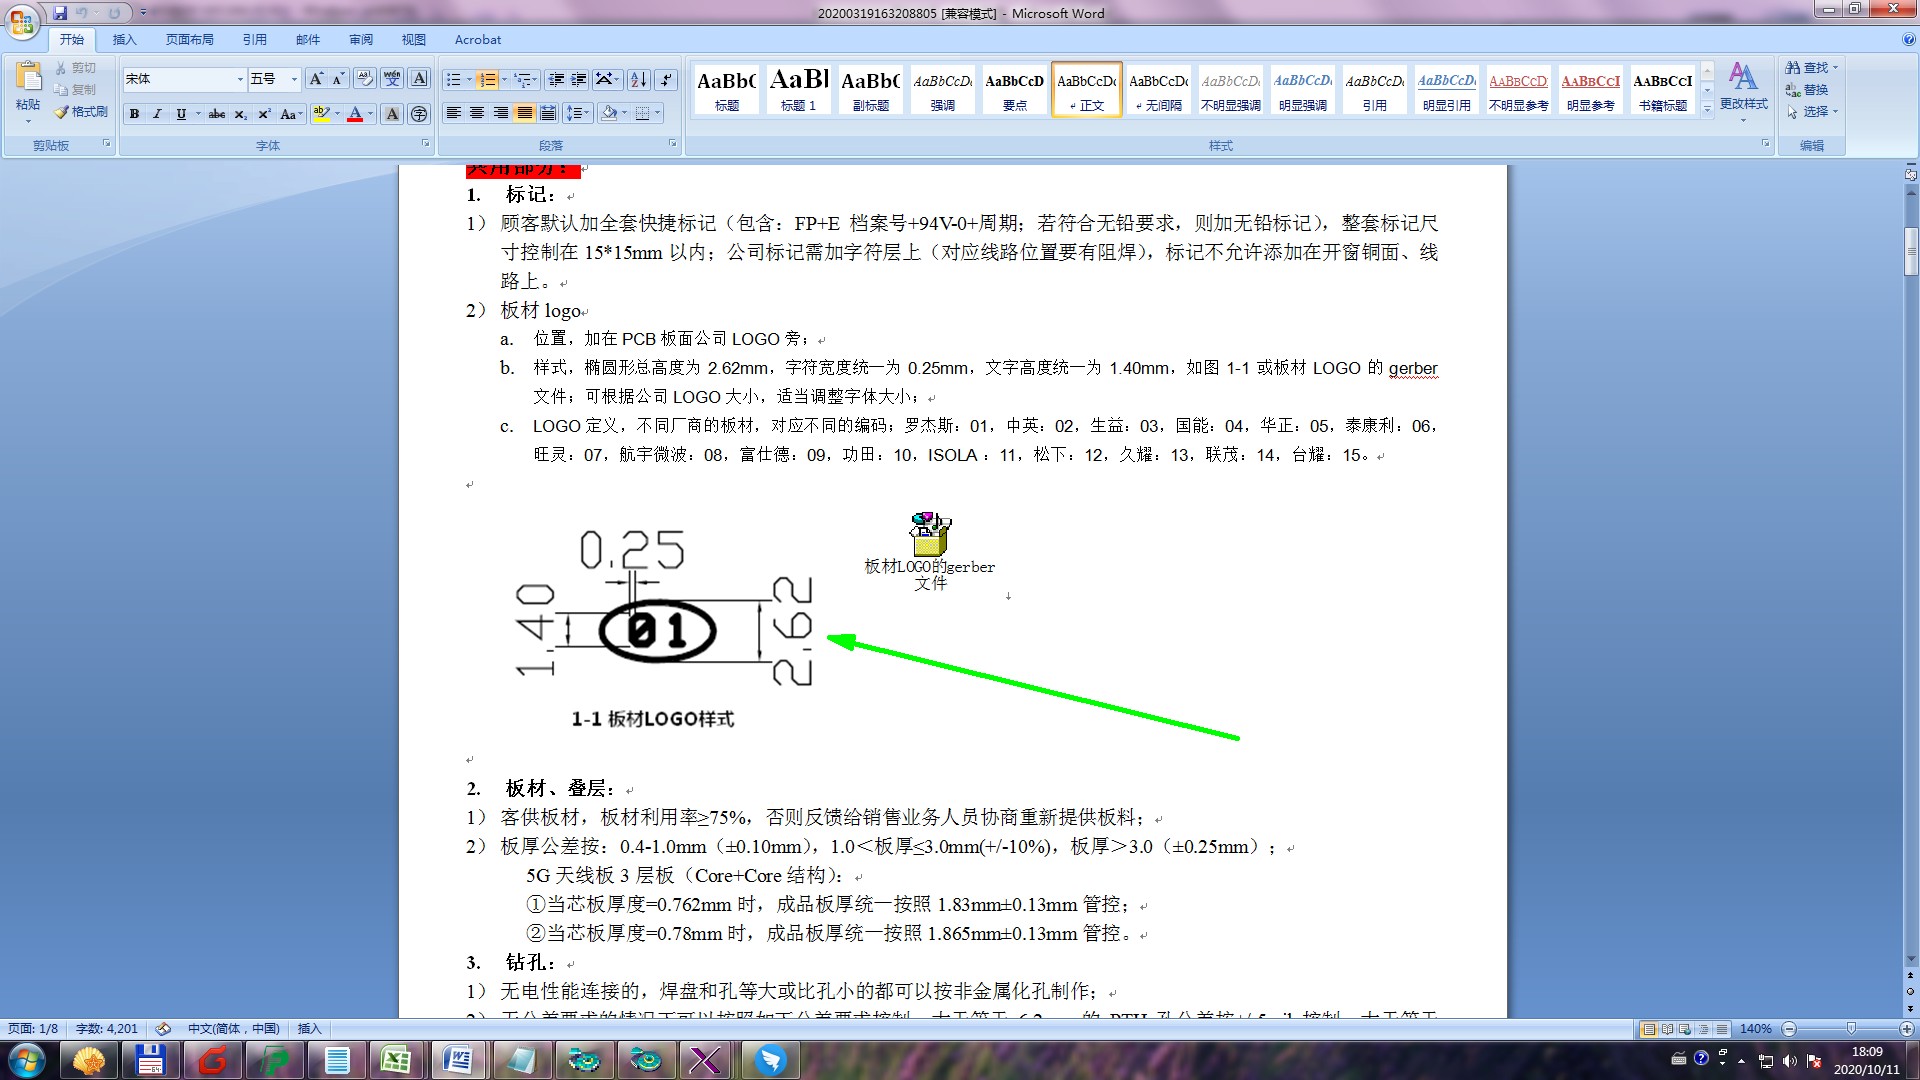
Task: Expand the line spacing dropdown
Action: 584,113
